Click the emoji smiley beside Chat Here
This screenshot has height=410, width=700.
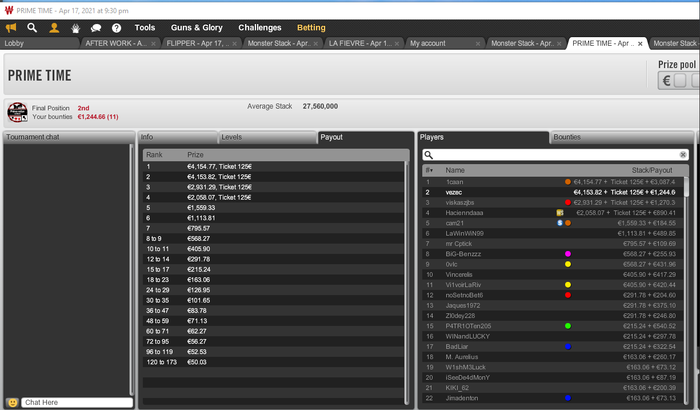(x=13, y=402)
